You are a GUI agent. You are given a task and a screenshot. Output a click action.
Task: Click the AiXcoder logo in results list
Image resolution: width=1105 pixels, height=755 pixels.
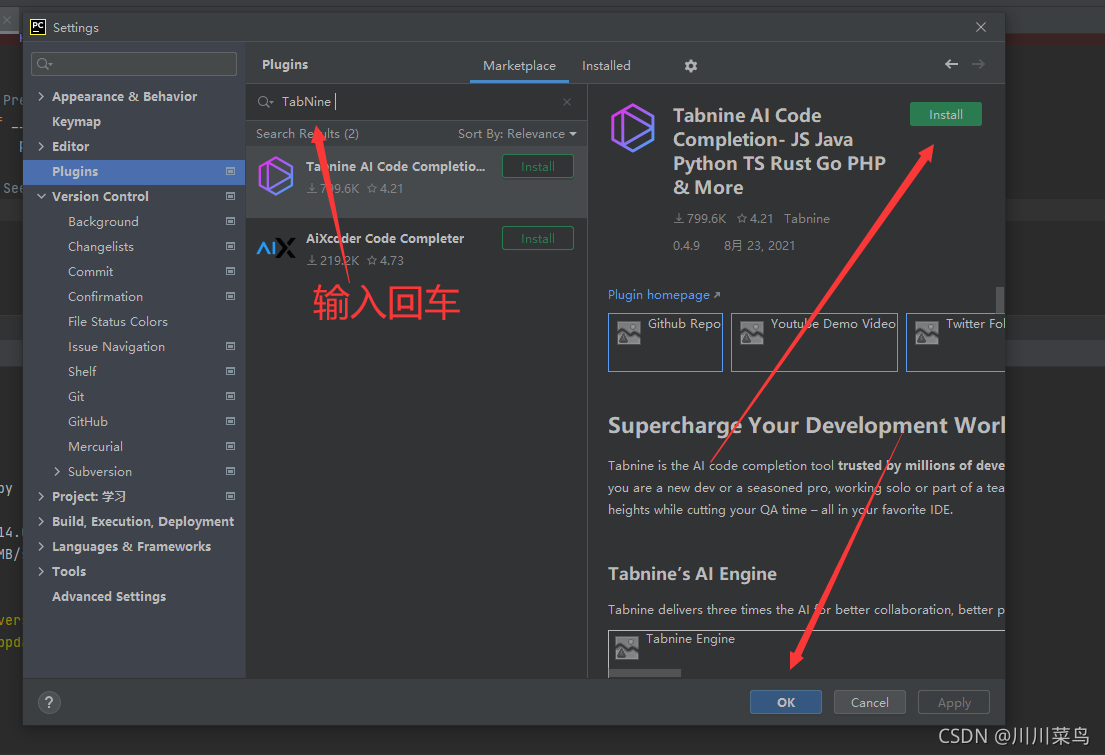point(276,247)
